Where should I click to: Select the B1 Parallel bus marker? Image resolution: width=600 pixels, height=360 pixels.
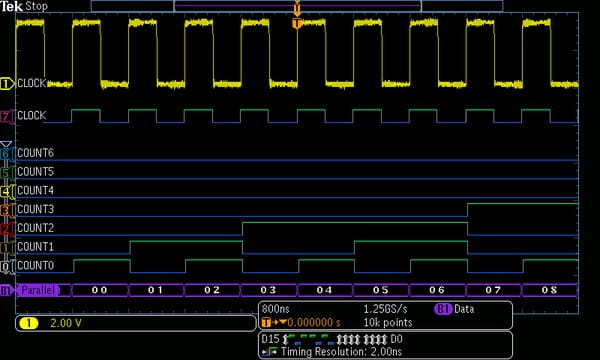click(7, 290)
